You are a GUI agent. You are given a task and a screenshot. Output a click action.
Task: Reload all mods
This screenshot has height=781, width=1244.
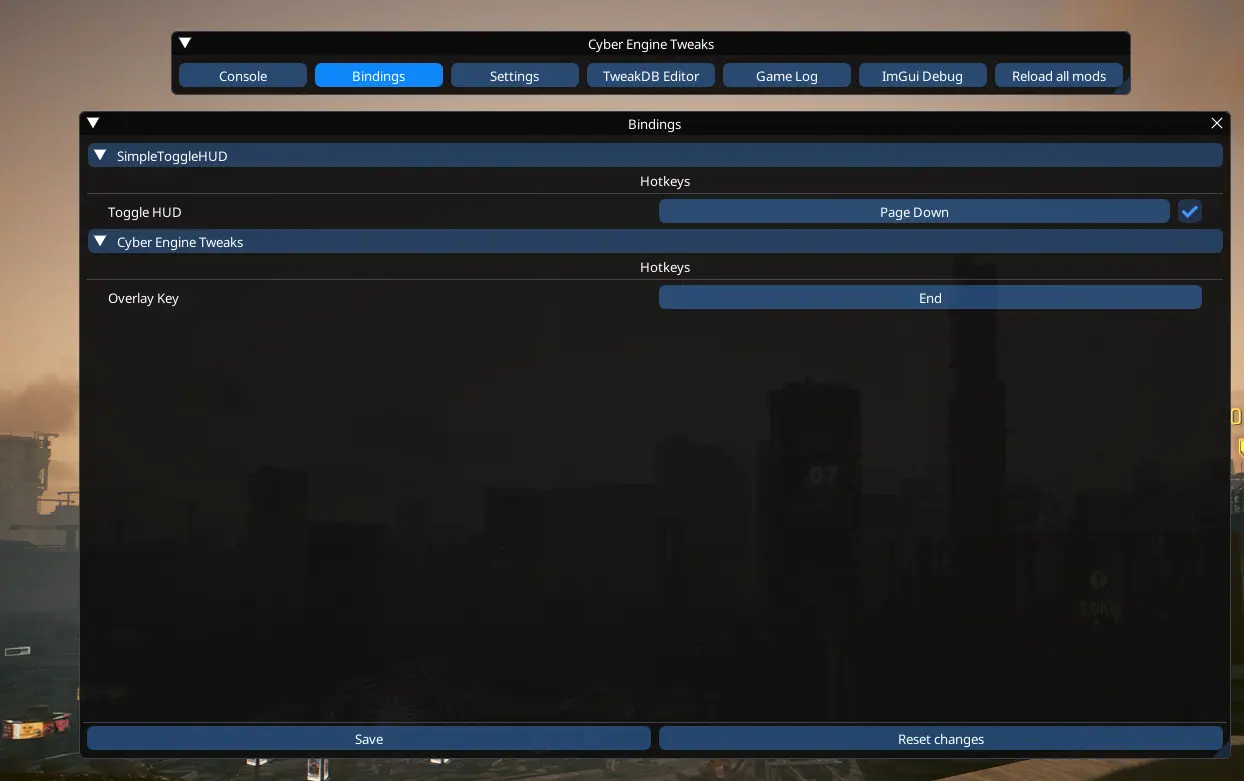click(x=1059, y=76)
